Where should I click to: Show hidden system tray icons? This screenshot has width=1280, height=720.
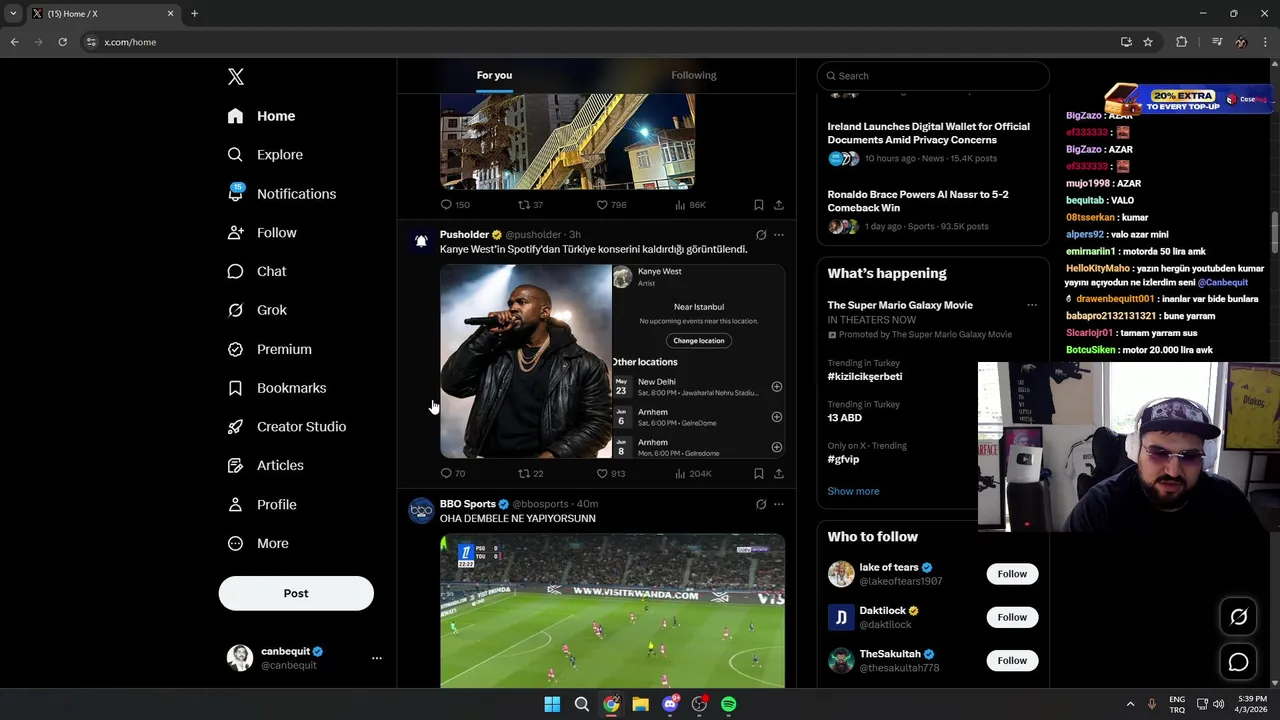[1132, 704]
